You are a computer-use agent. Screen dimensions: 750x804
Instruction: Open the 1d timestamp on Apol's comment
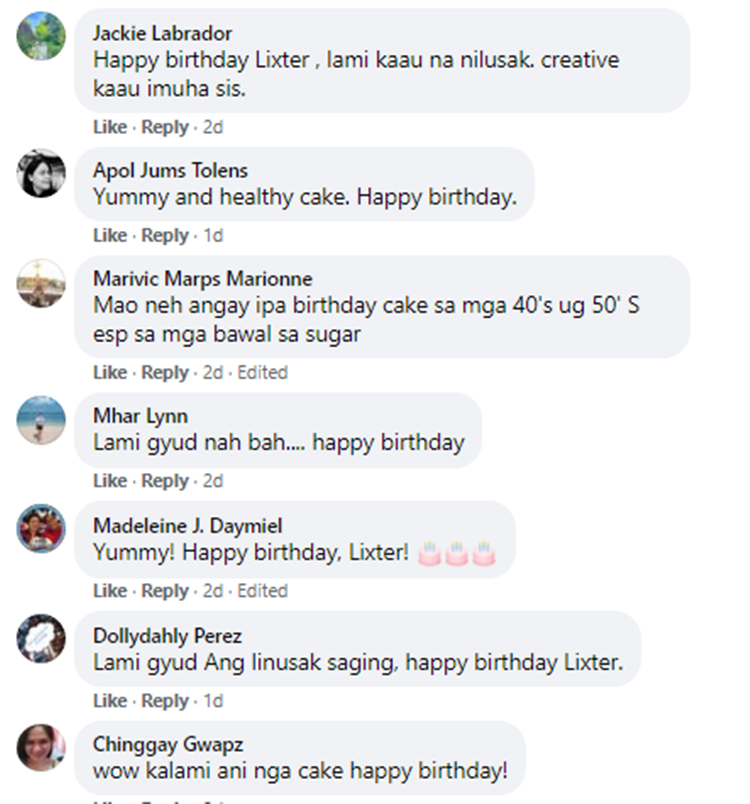coord(213,236)
